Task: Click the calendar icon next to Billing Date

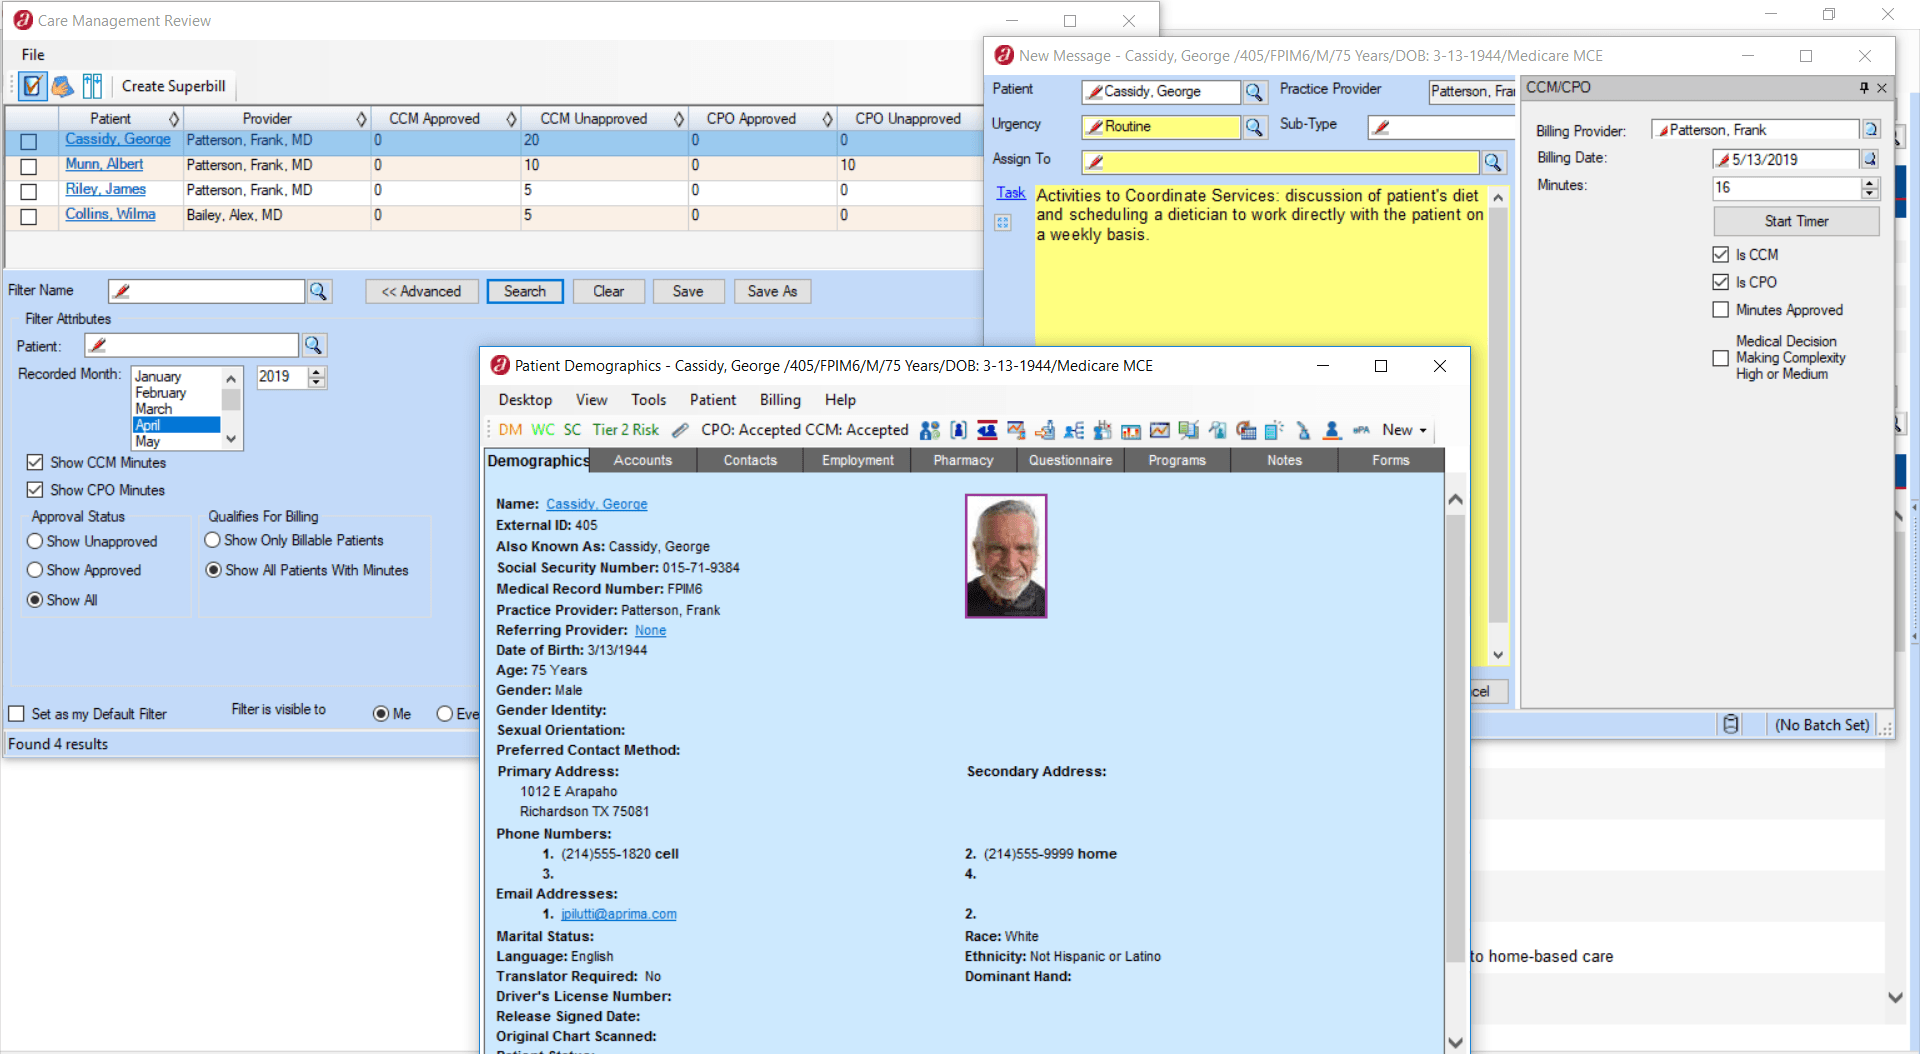Action: point(1870,159)
